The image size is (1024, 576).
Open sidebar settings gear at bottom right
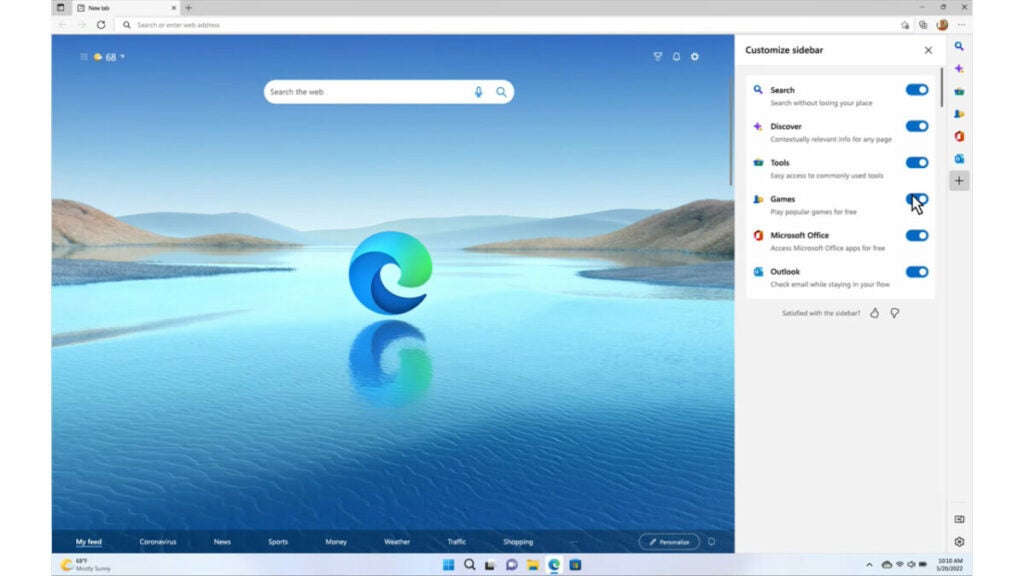pos(959,541)
